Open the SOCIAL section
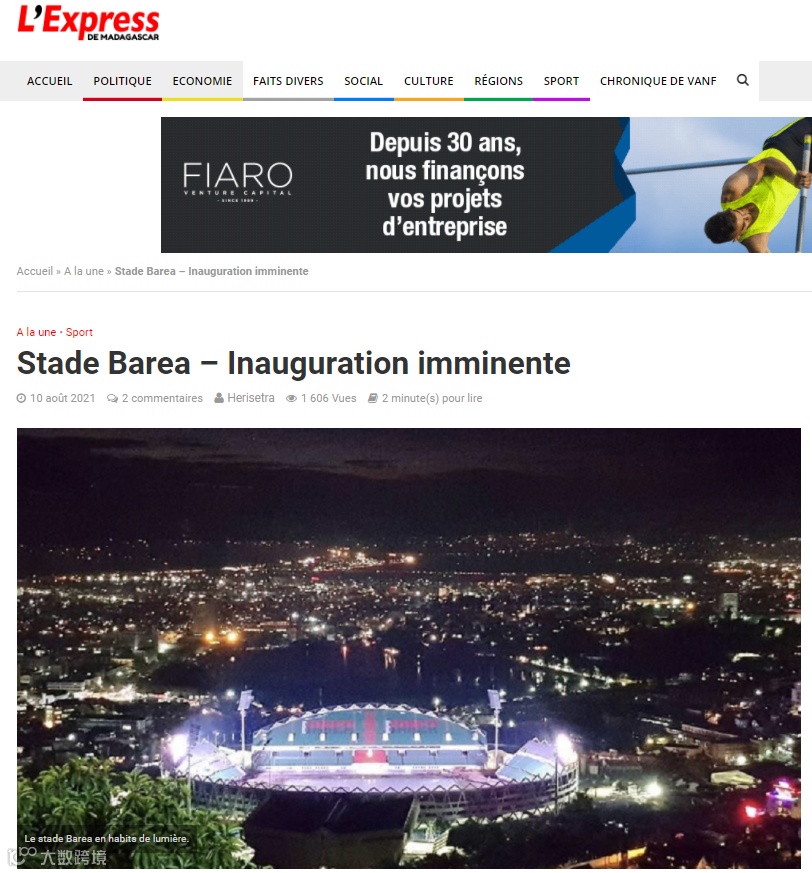Viewport: 812px width, 873px height. 363,81
